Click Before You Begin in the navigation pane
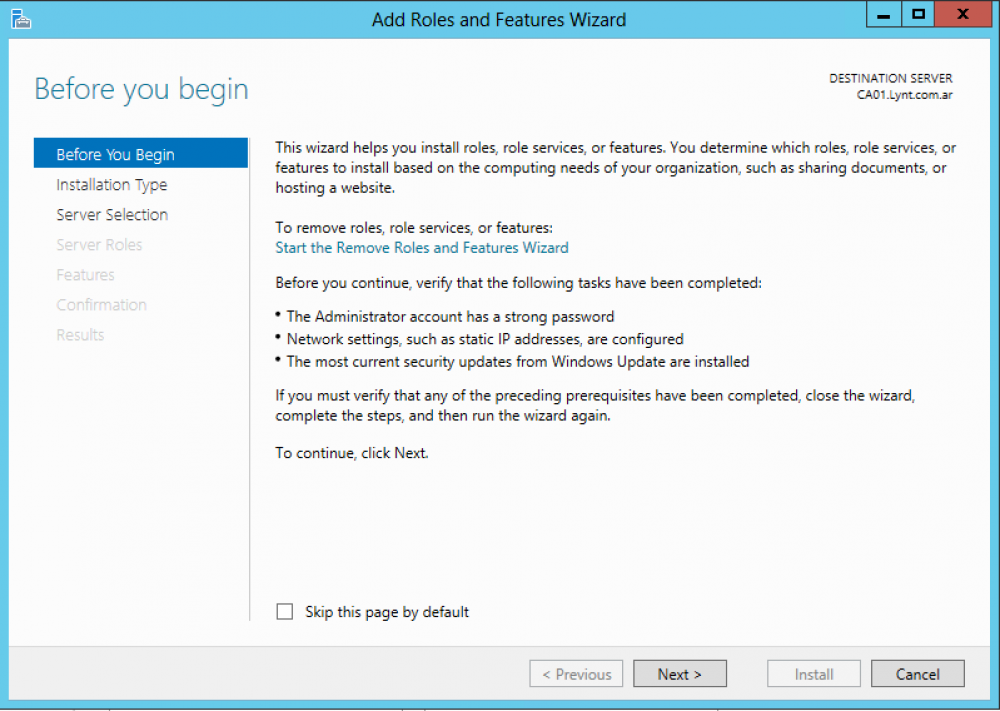Screen dimensions: 1000x711 115,153
